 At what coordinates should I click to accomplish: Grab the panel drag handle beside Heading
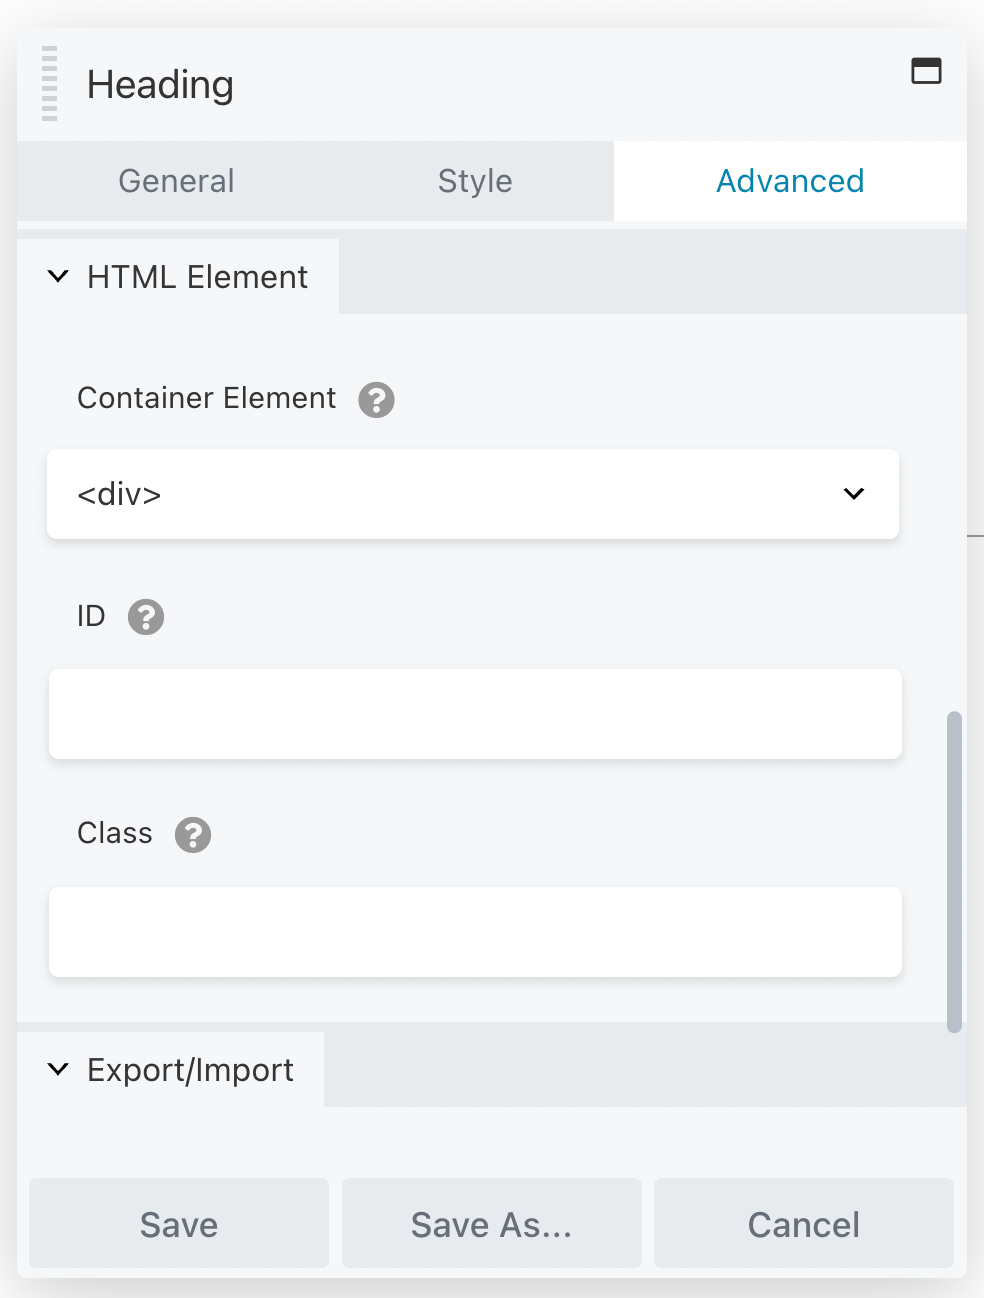(x=49, y=84)
